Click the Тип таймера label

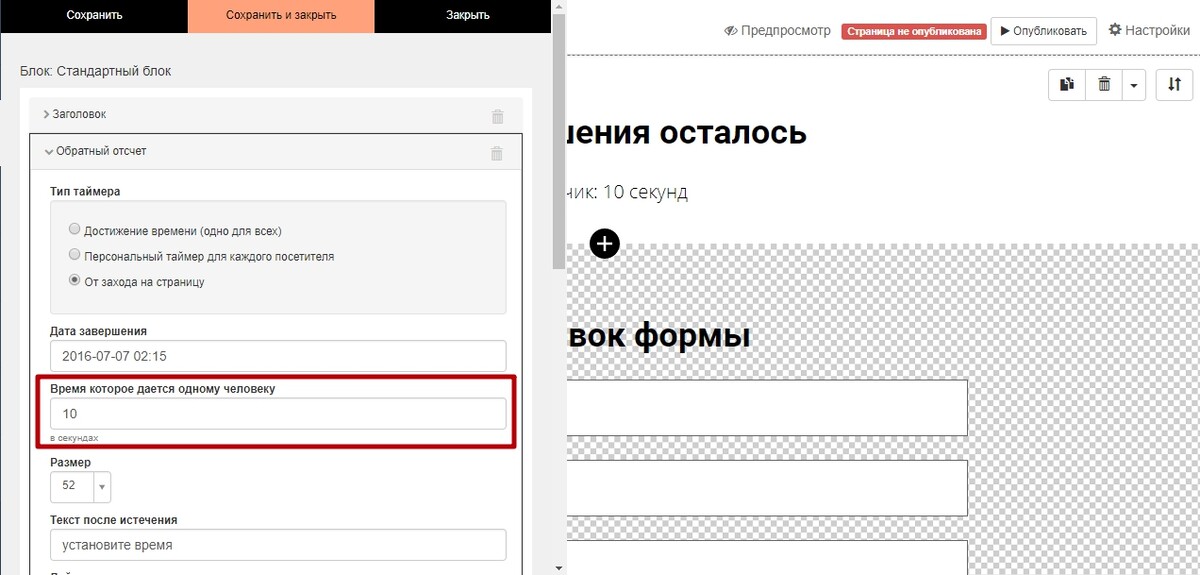pos(85,191)
